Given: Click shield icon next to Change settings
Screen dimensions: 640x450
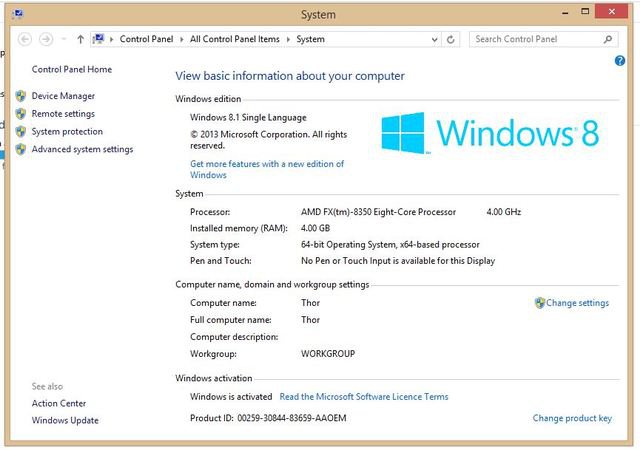Looking at the screenshot, I should tap(540, 303).
